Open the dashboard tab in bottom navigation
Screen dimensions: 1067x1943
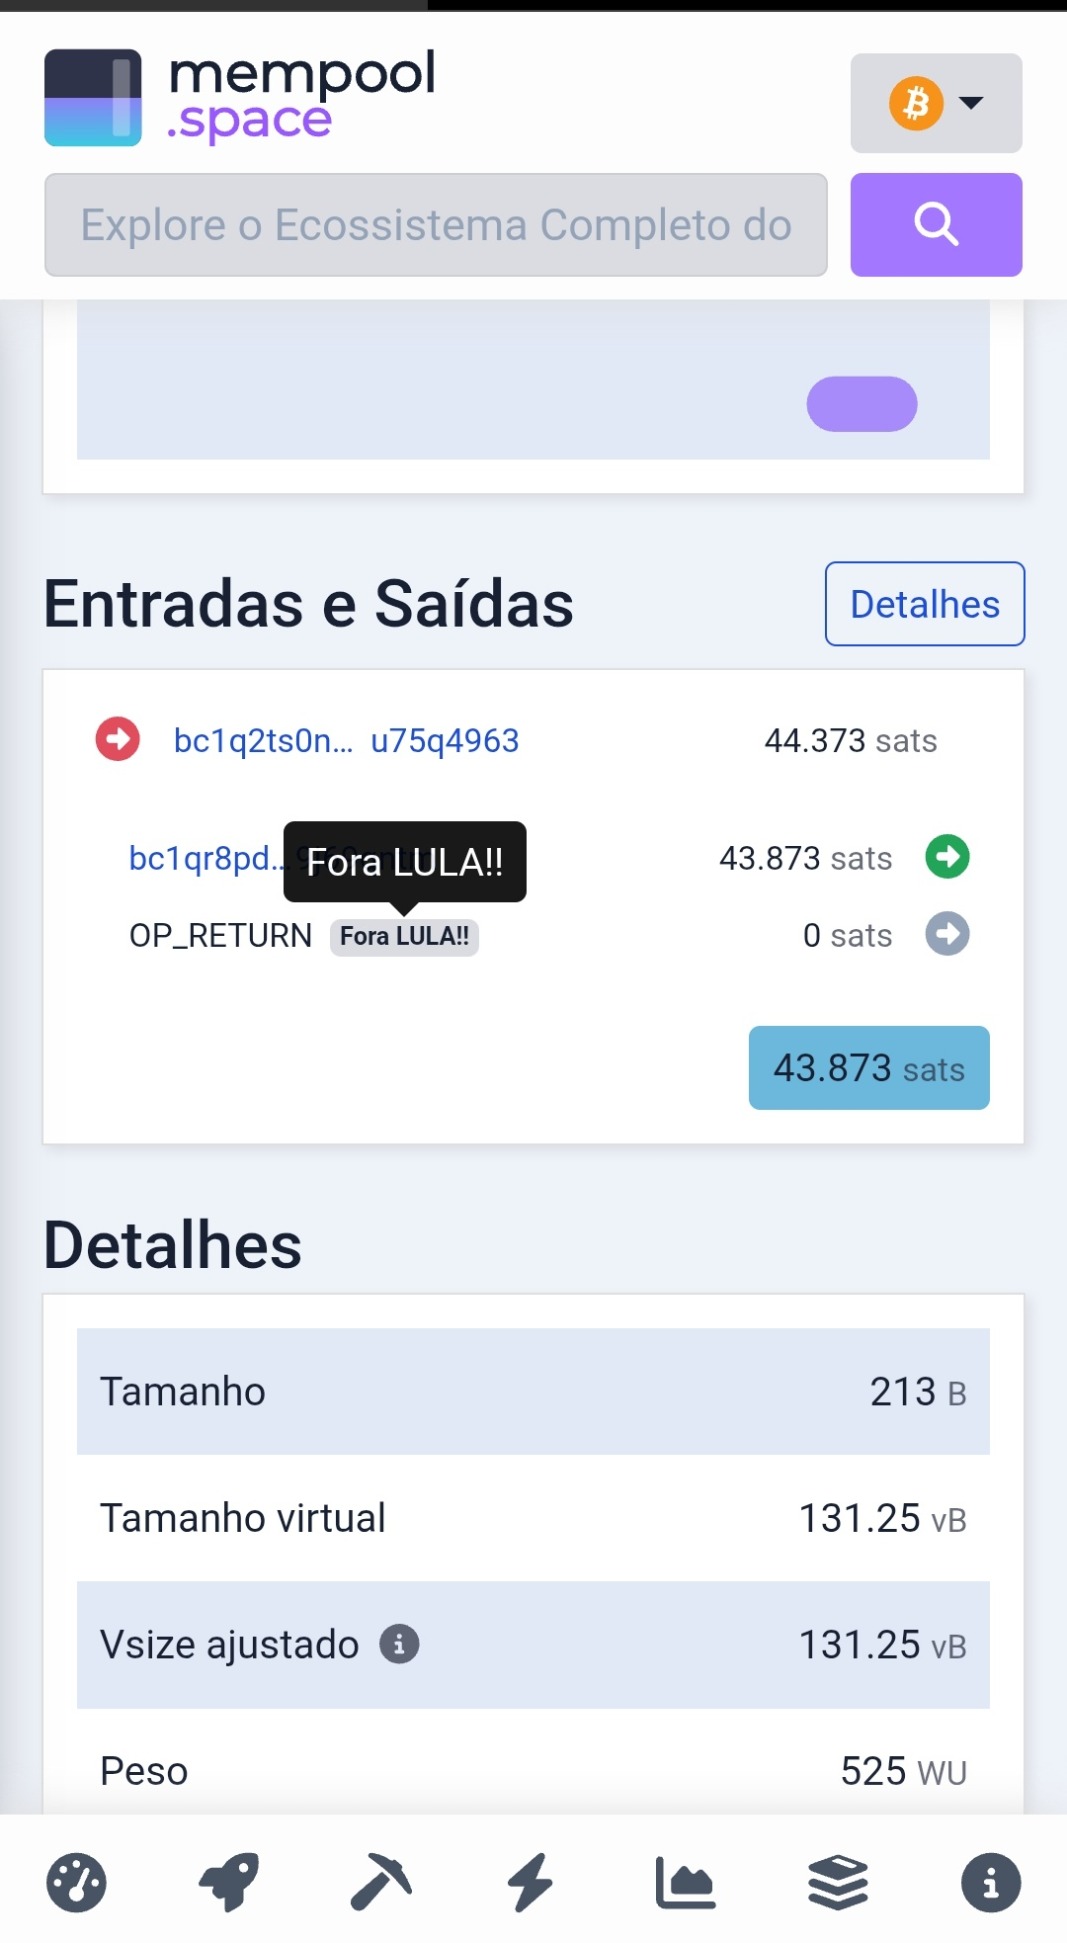coord(76,1883)
